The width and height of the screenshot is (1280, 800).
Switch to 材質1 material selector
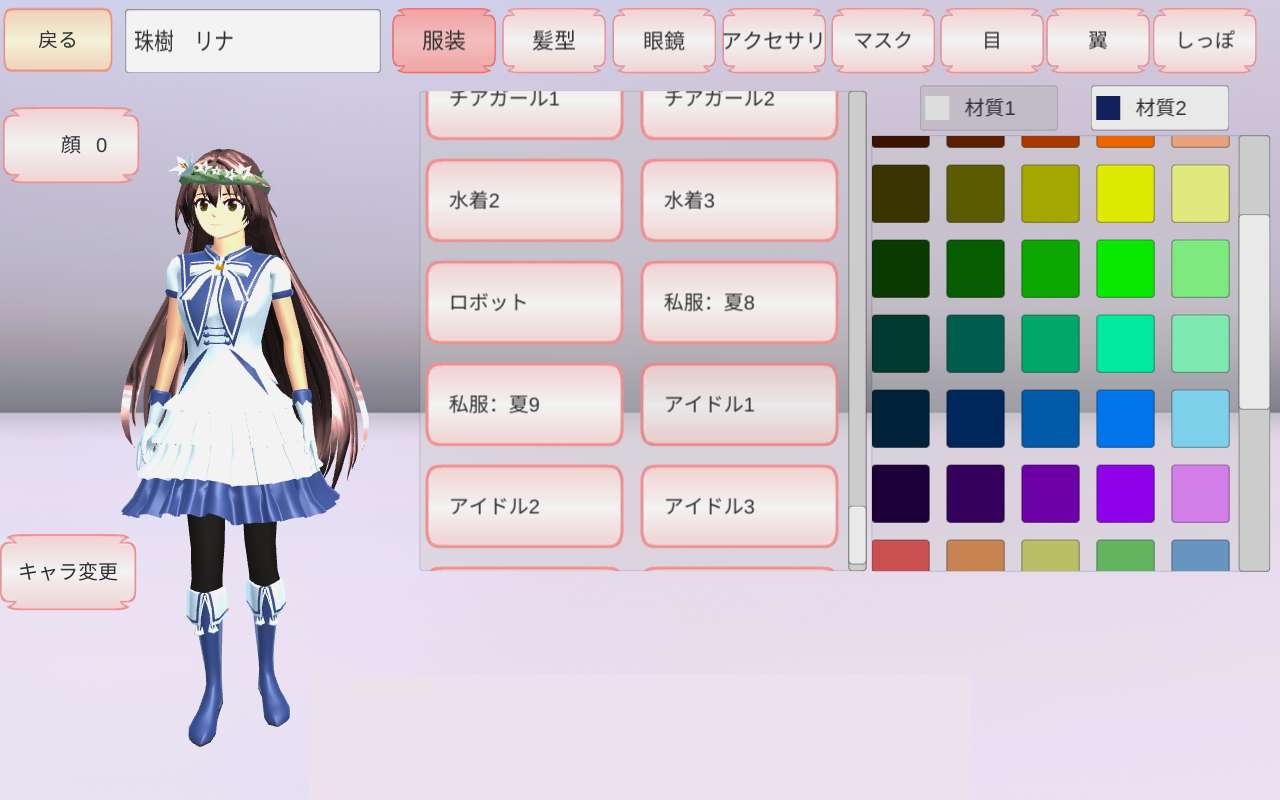coord(989,108)
